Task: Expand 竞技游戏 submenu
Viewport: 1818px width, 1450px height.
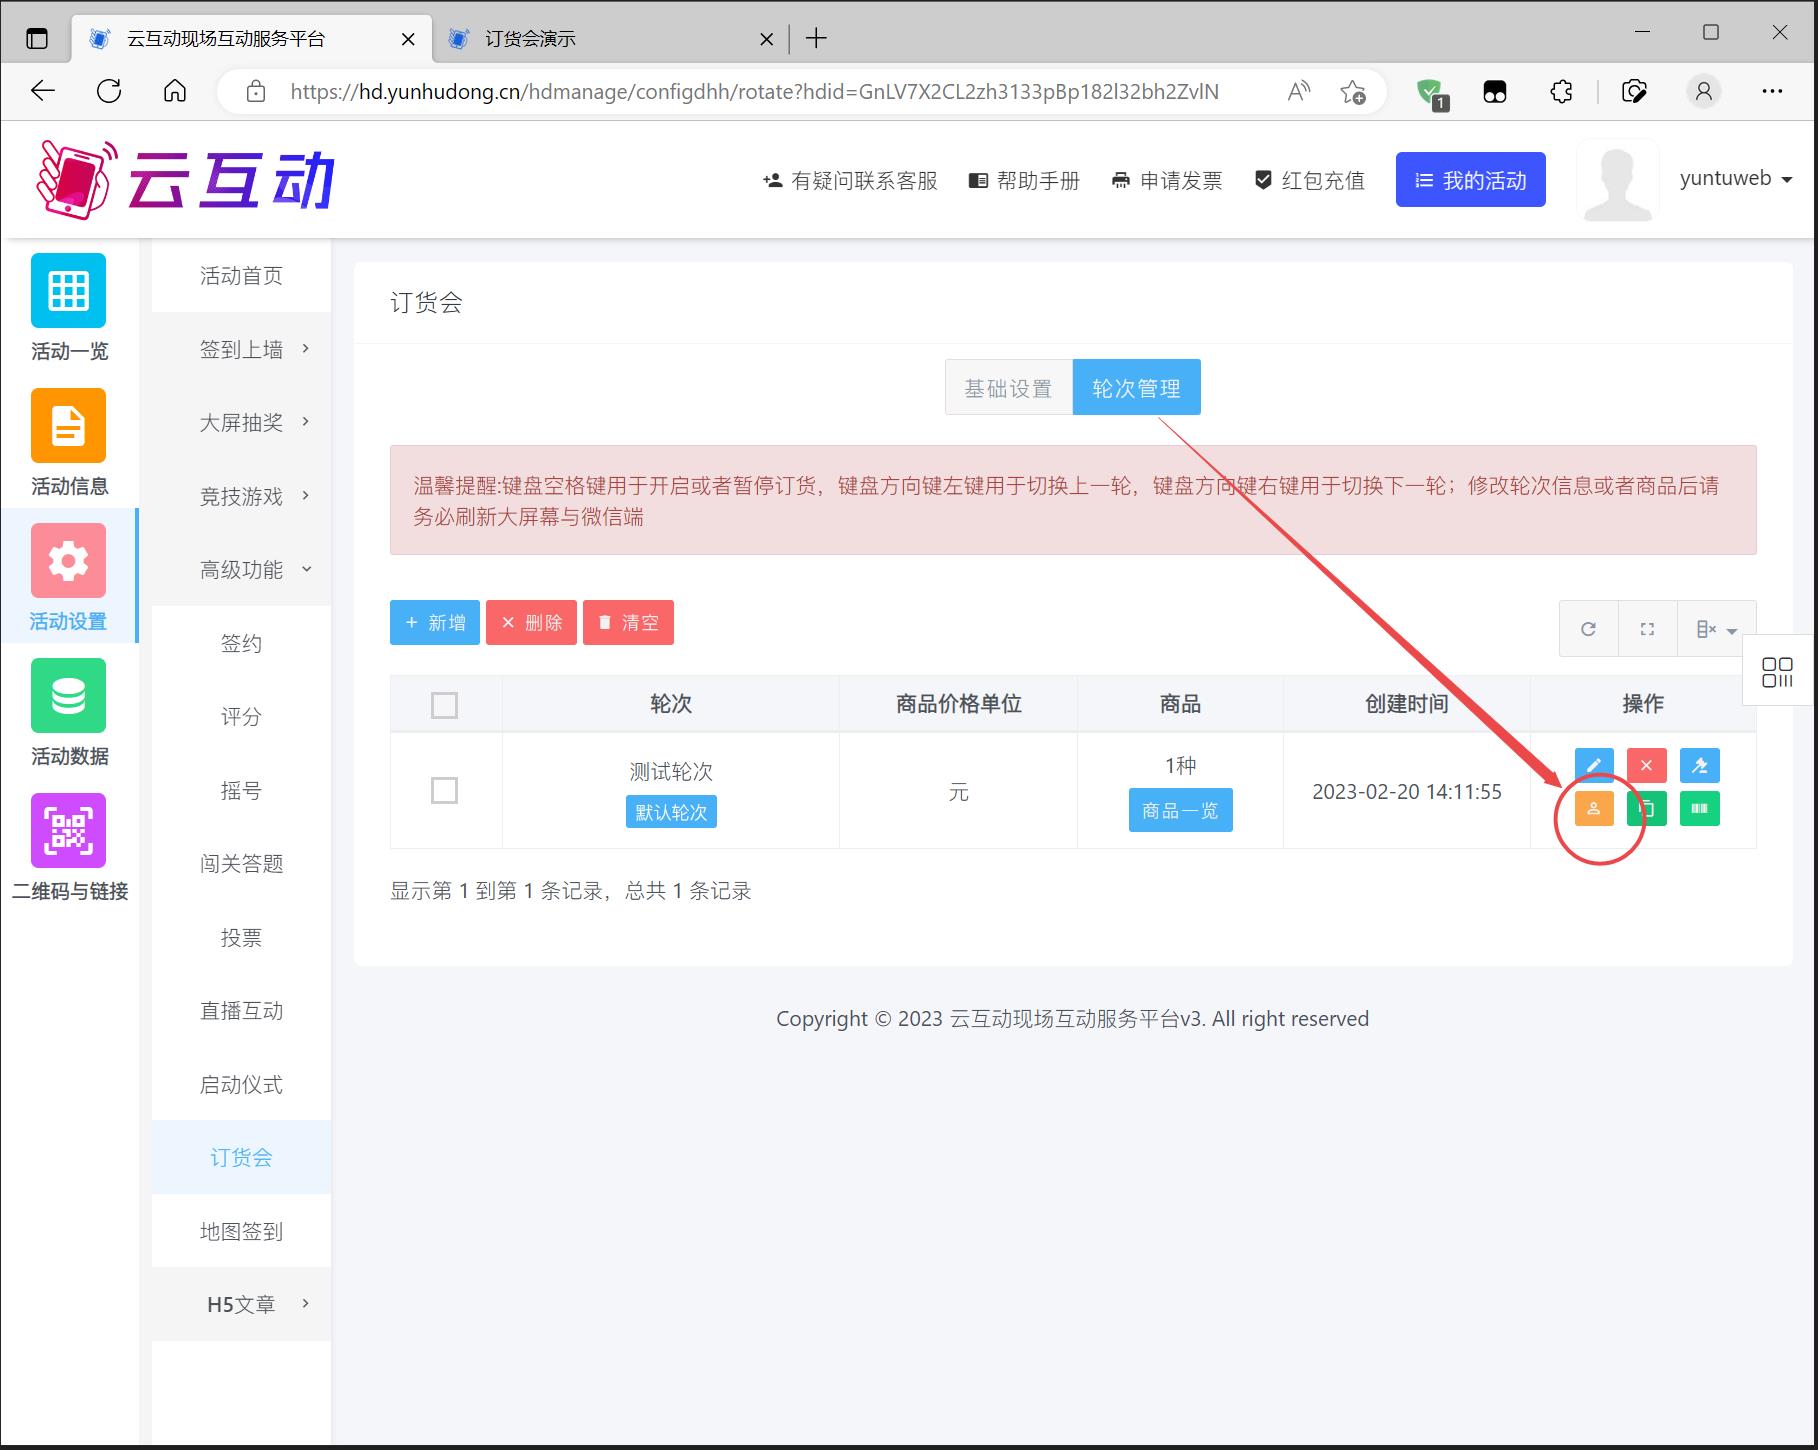Action: (x=241, y=496)
